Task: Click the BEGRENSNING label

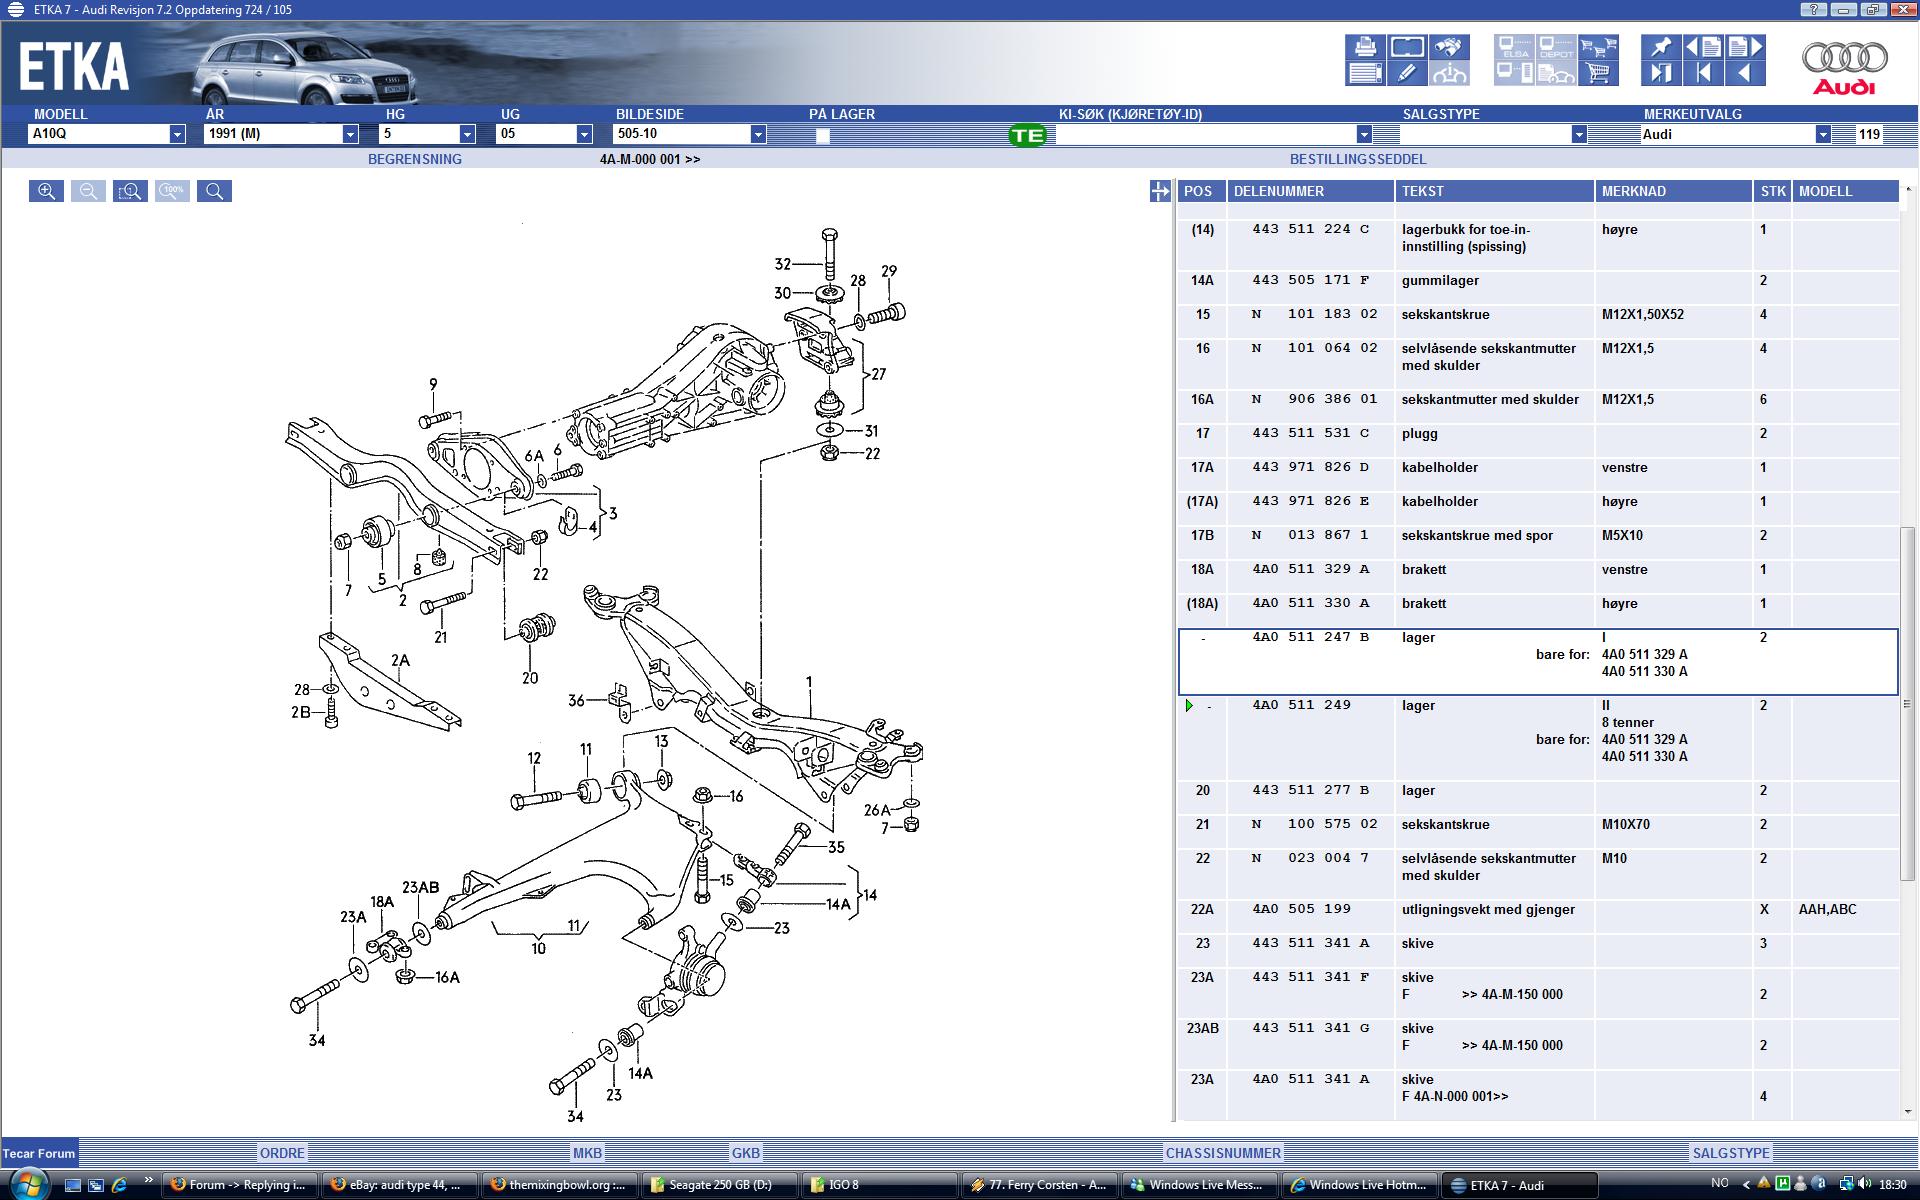Action: point(415,159)
